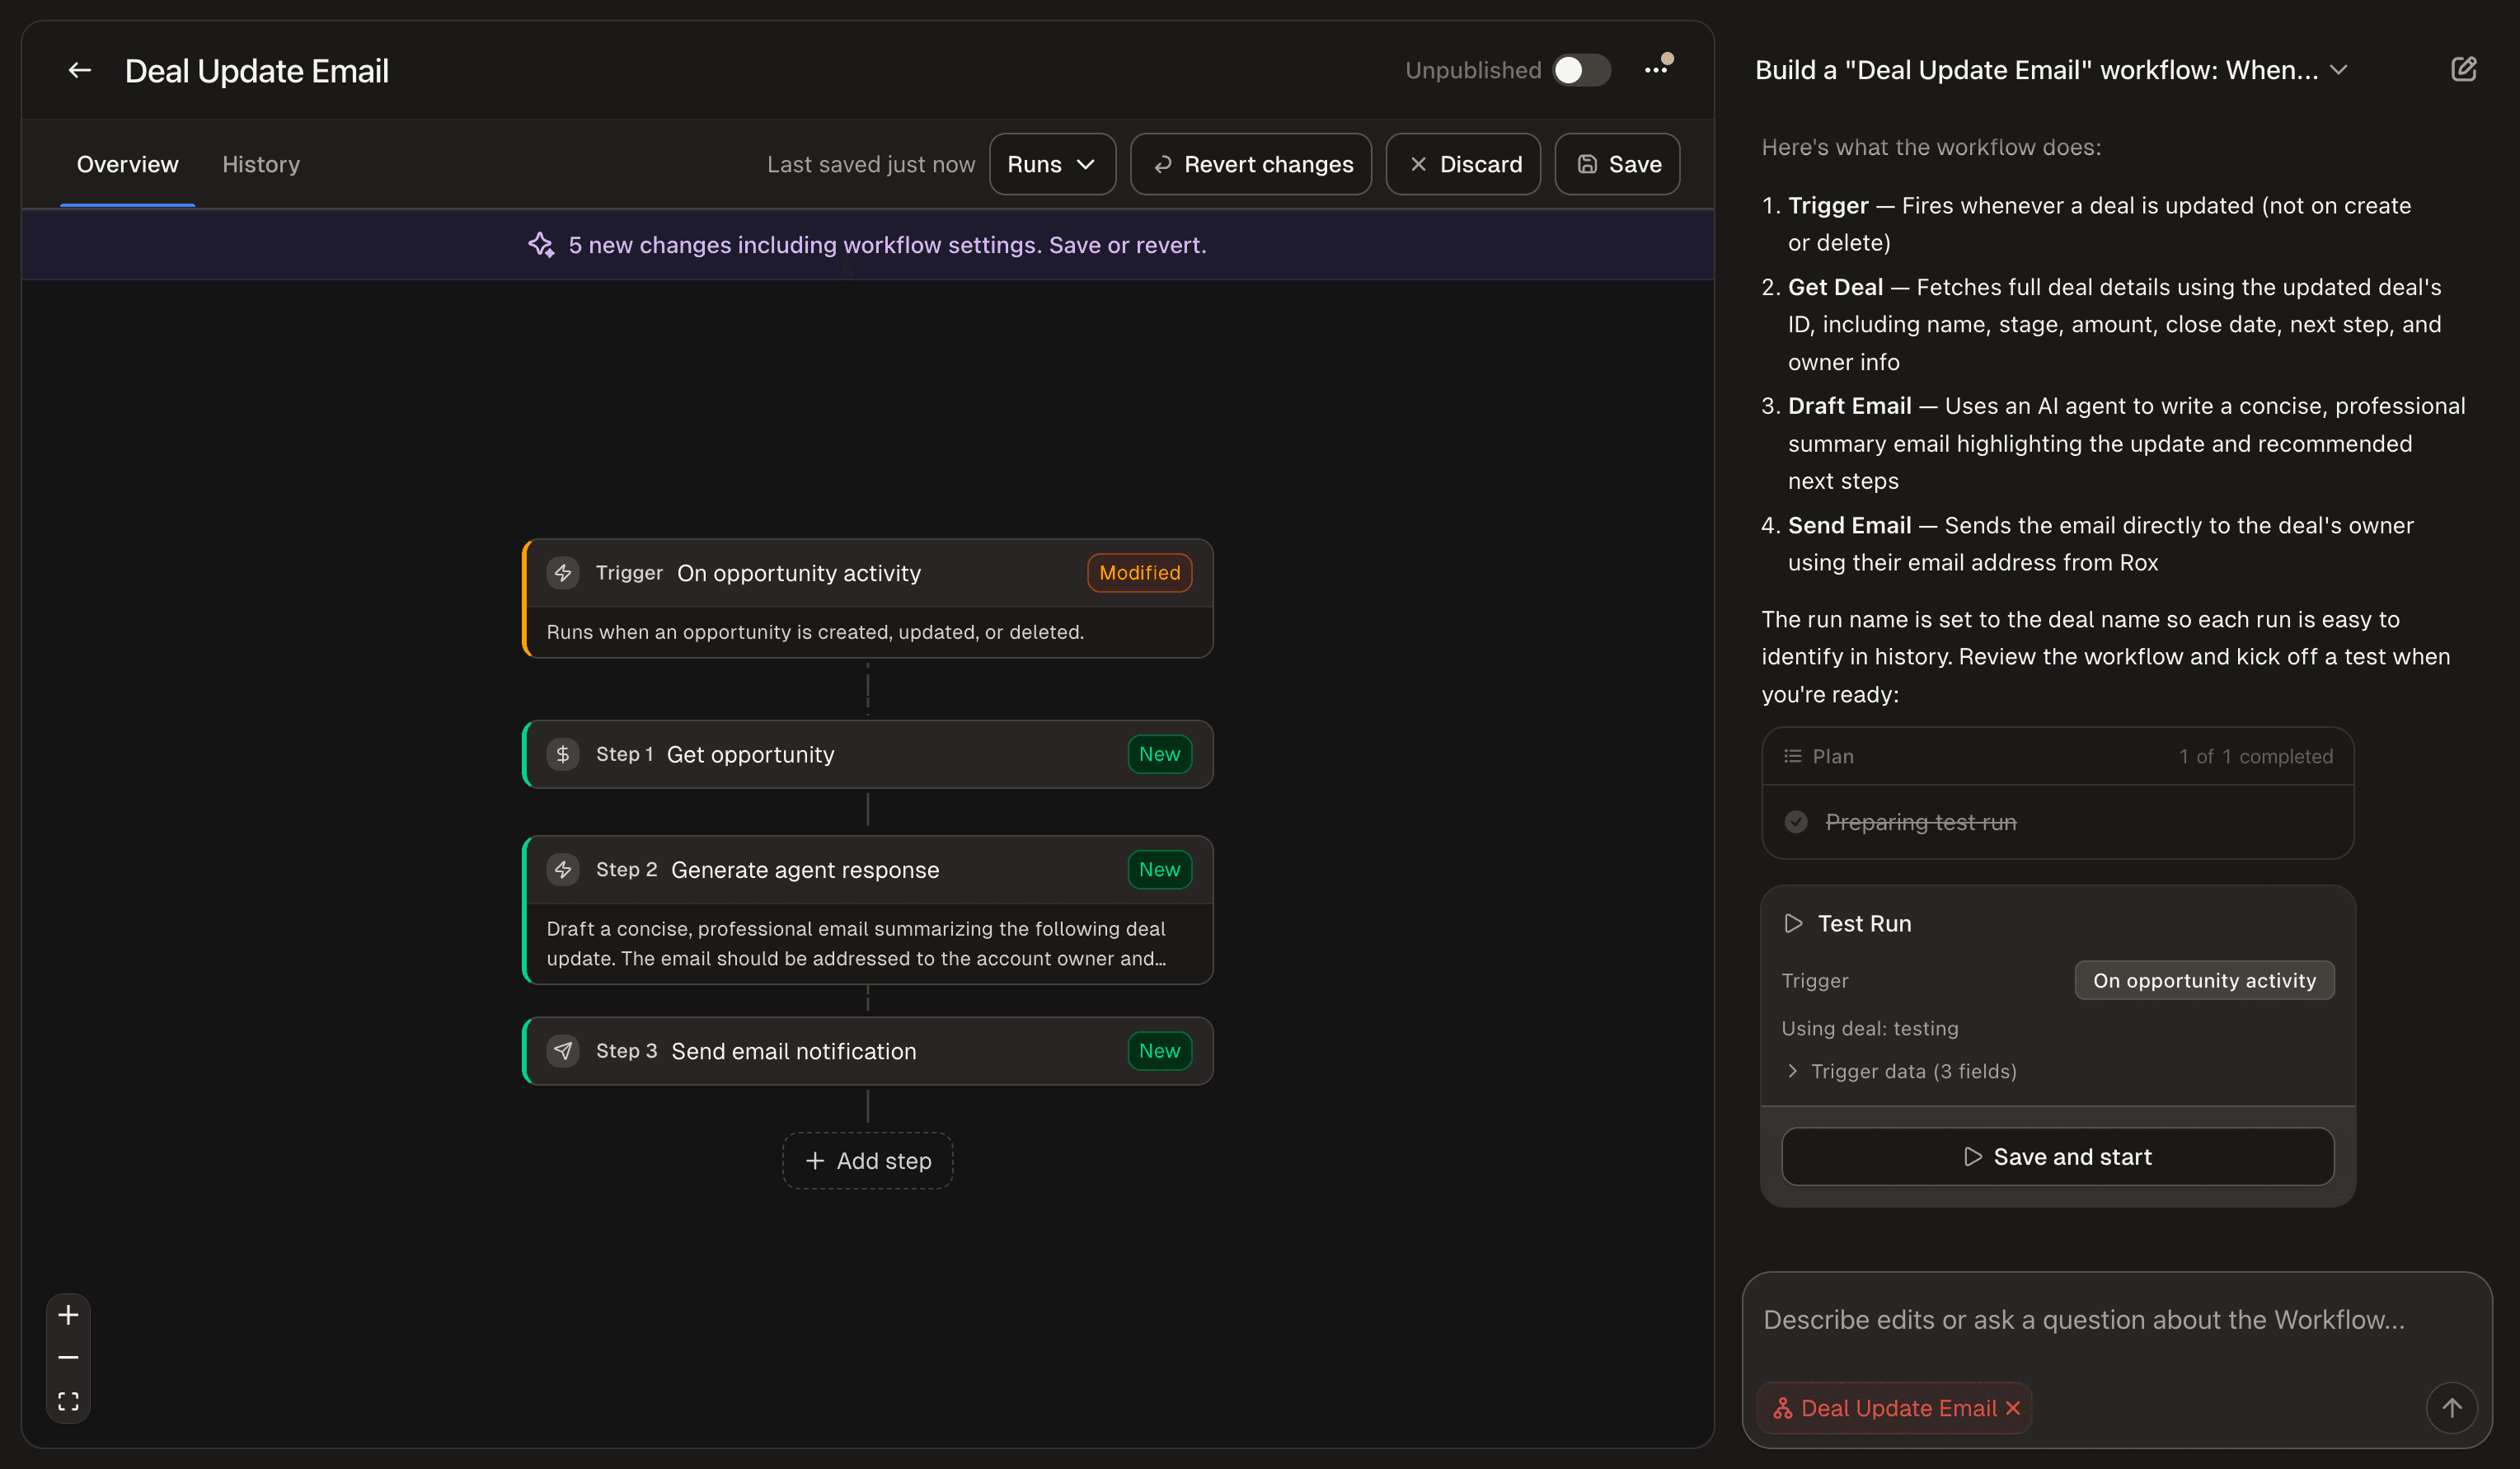Image resolution: width=2520 pixels, height=1469 pixels.
Task: Zoom in on the workflow canvas
Action: coord(68,1314)
